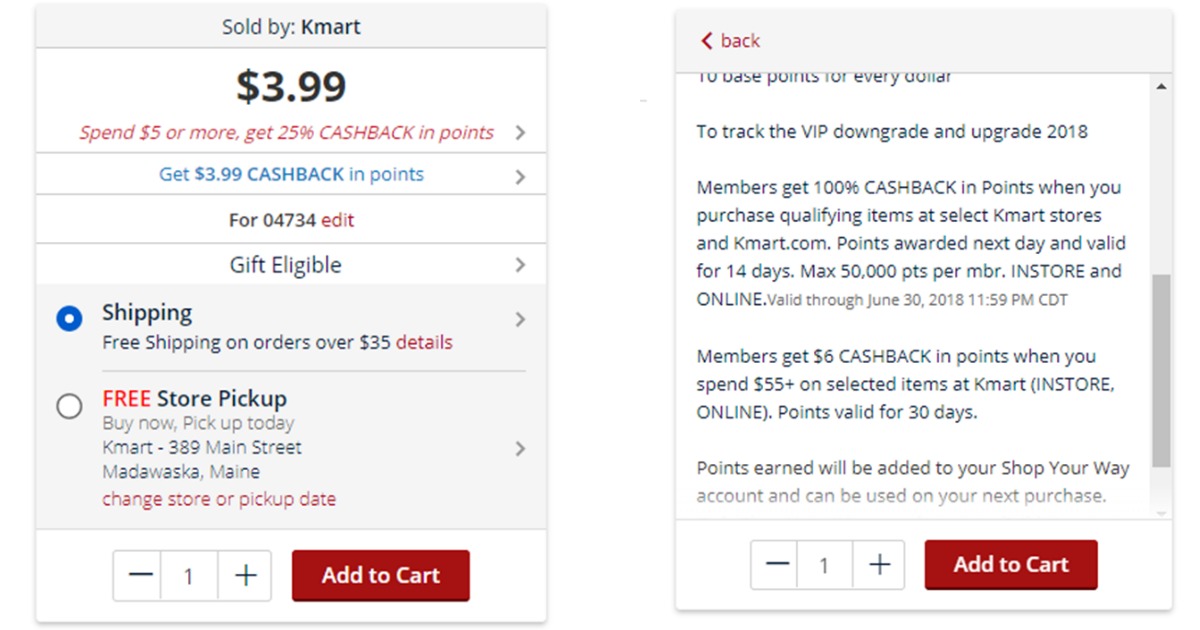The image size is (1200, 630).
Task: Click the left quantity input field
Action: click(190, 575)
